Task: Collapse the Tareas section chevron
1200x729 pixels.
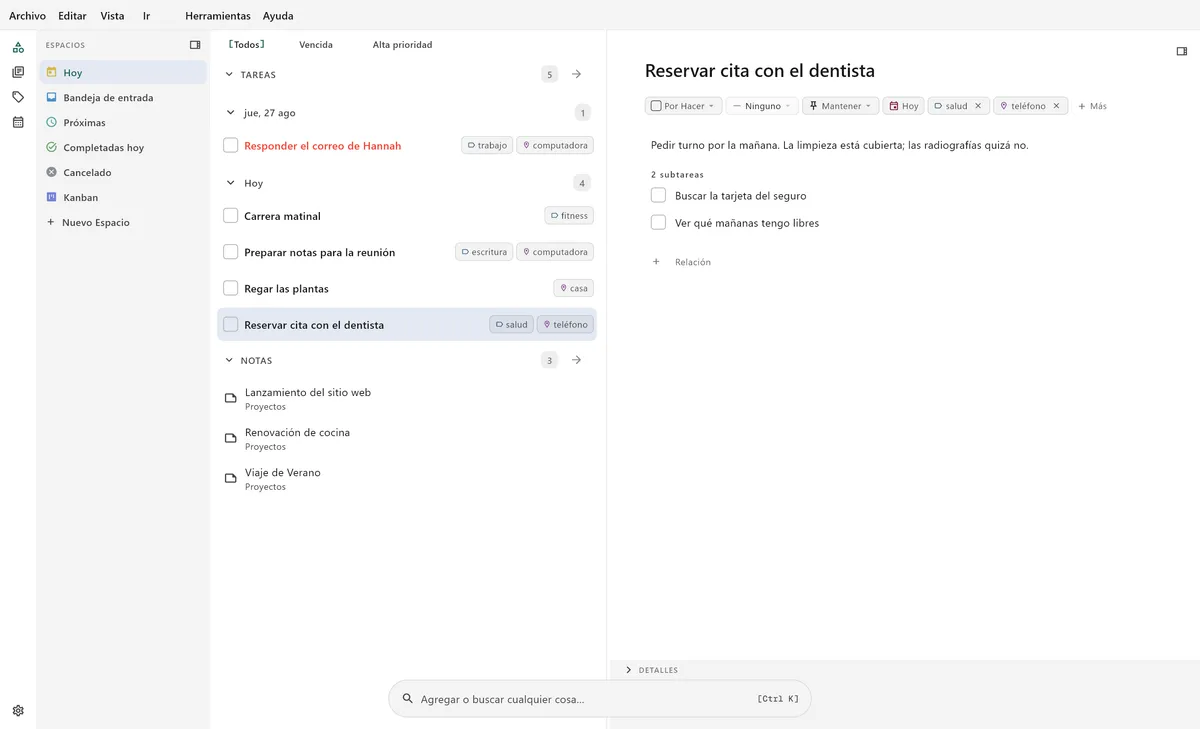Action: point(229,74)
